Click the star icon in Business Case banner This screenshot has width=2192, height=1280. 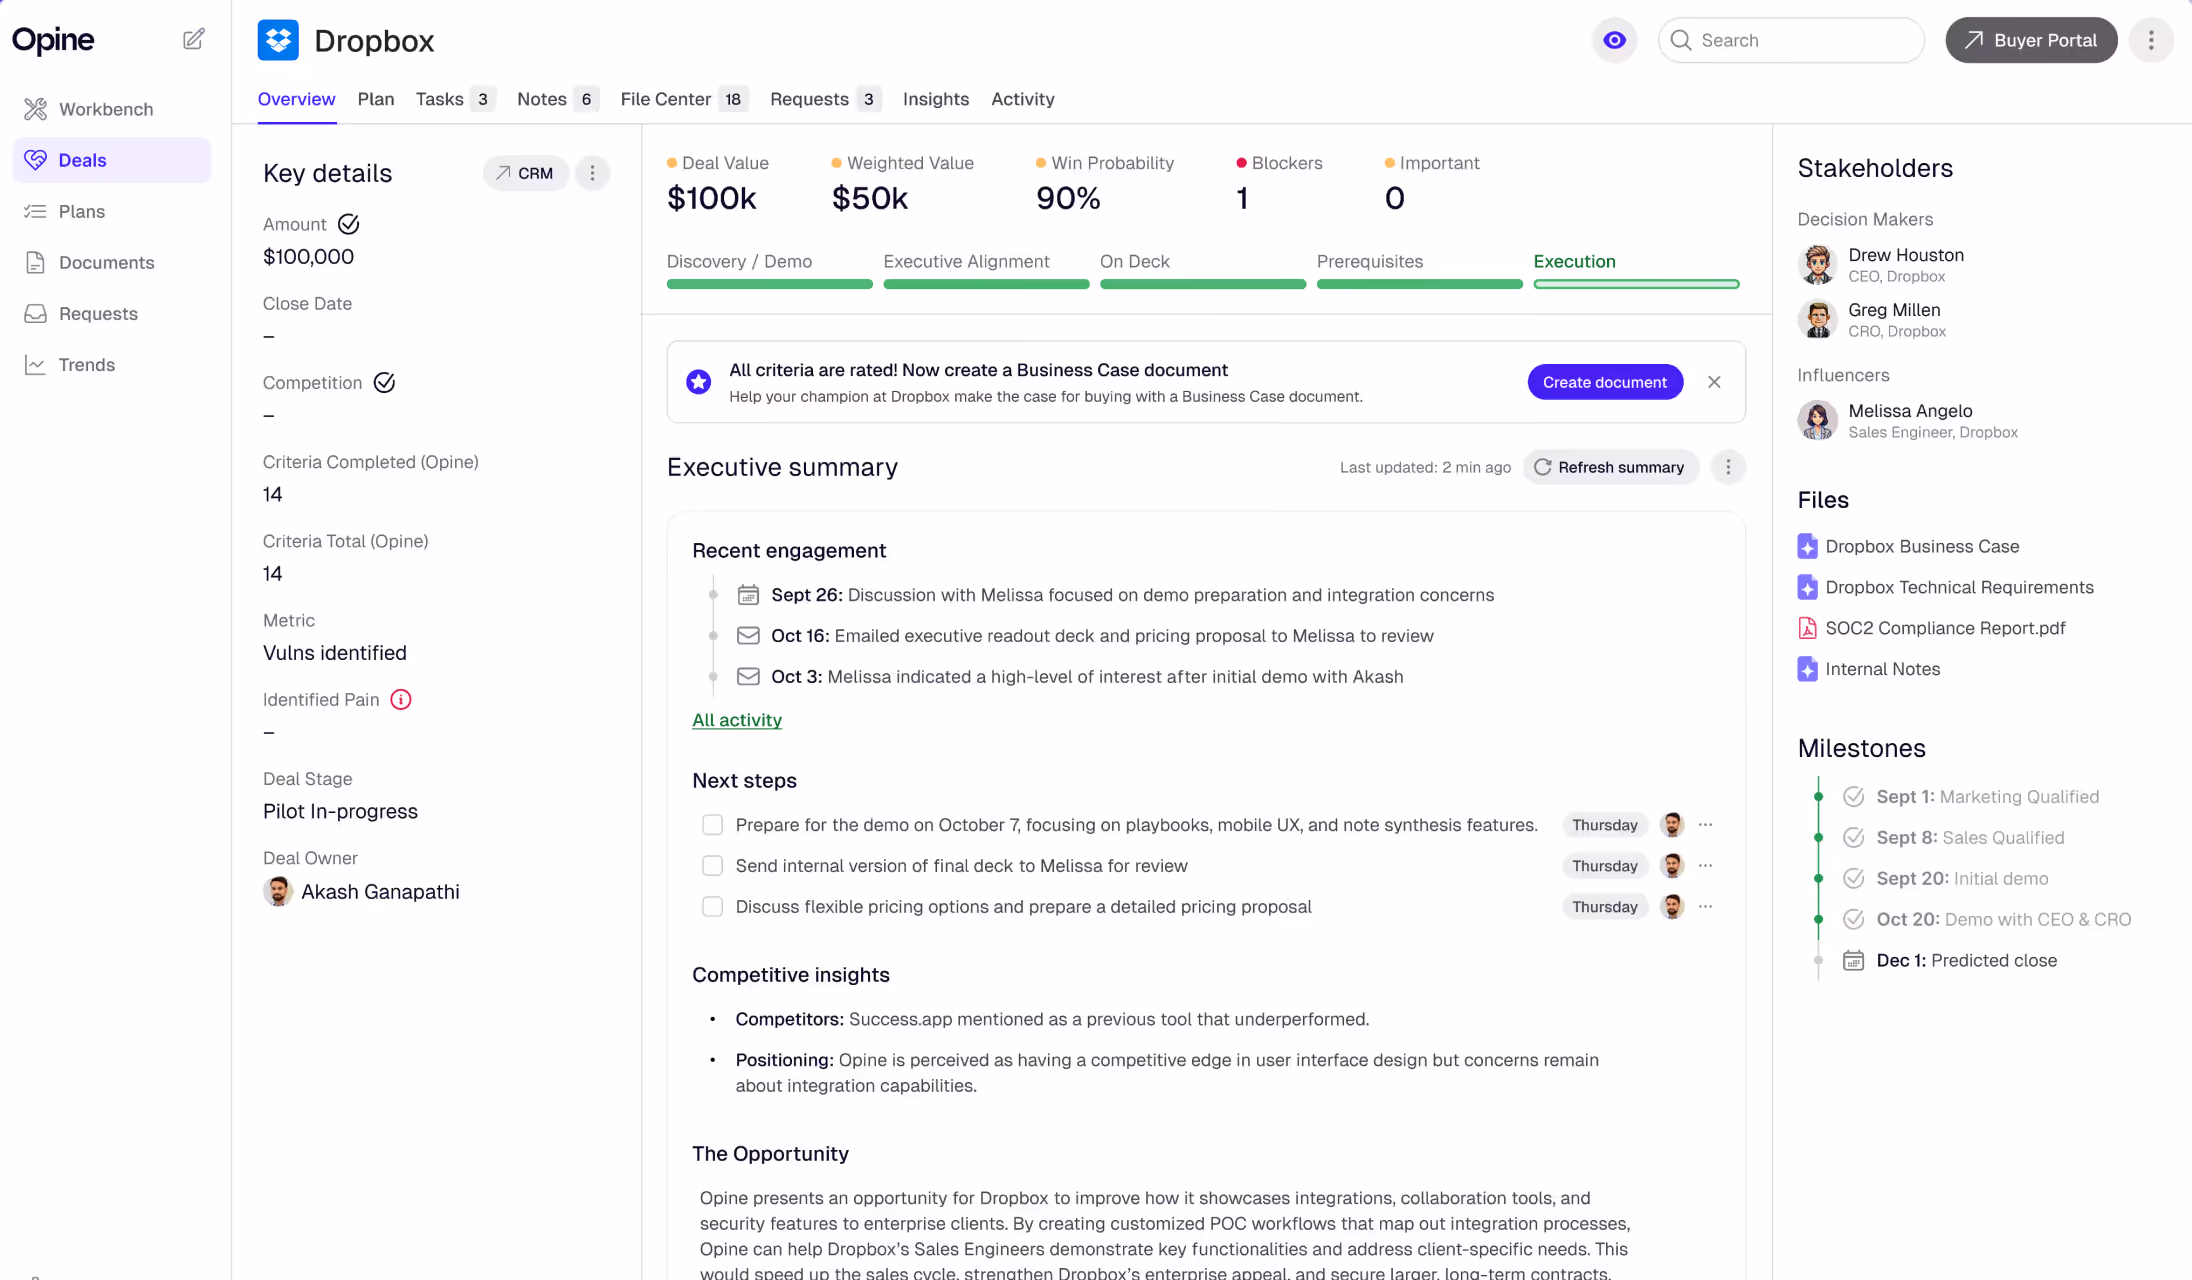coord(699,382)
